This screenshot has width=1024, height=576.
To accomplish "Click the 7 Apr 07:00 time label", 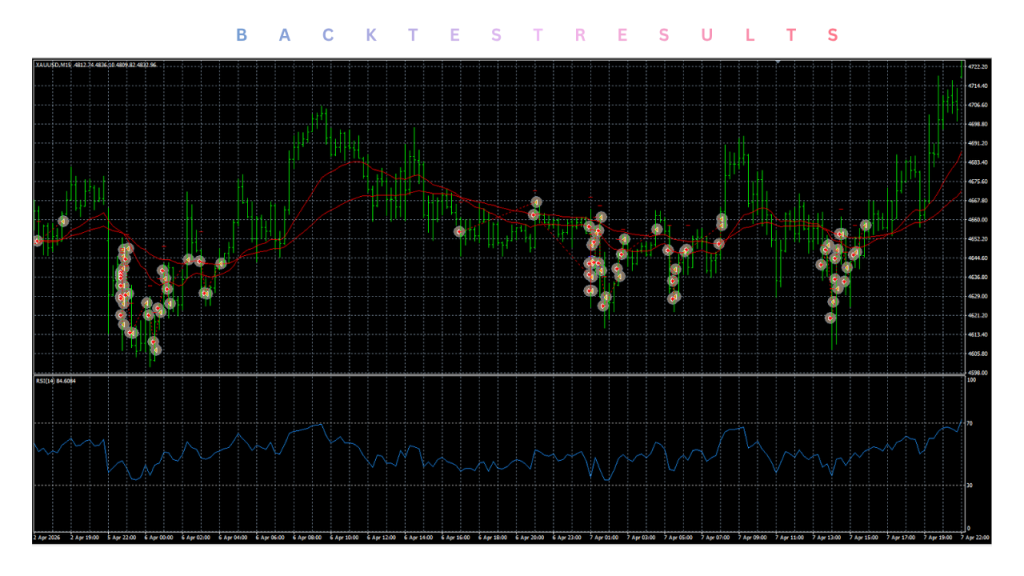I will pyautogui.click(x=716, y=537).
